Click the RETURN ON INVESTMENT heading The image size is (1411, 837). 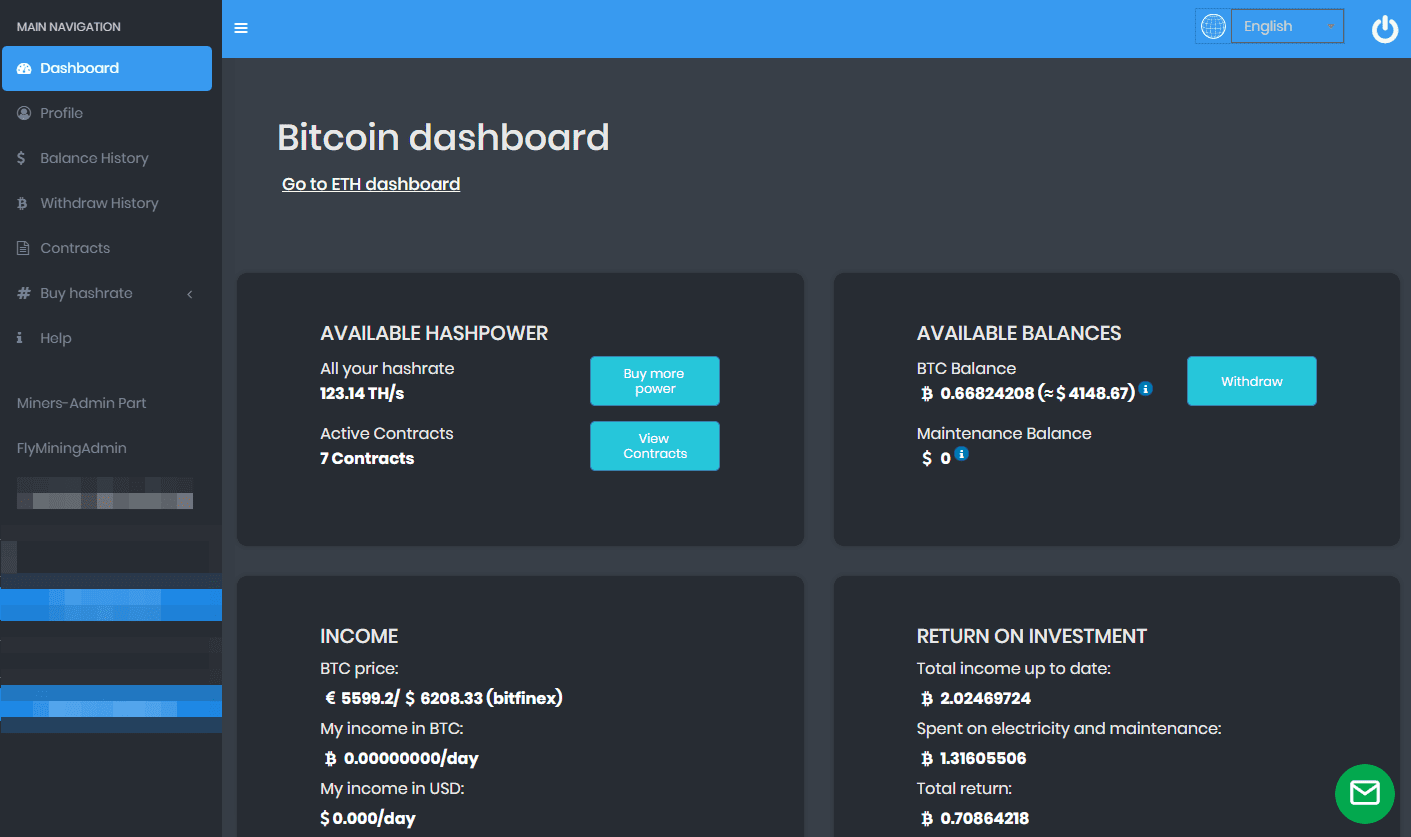(x=1032, y=636)
